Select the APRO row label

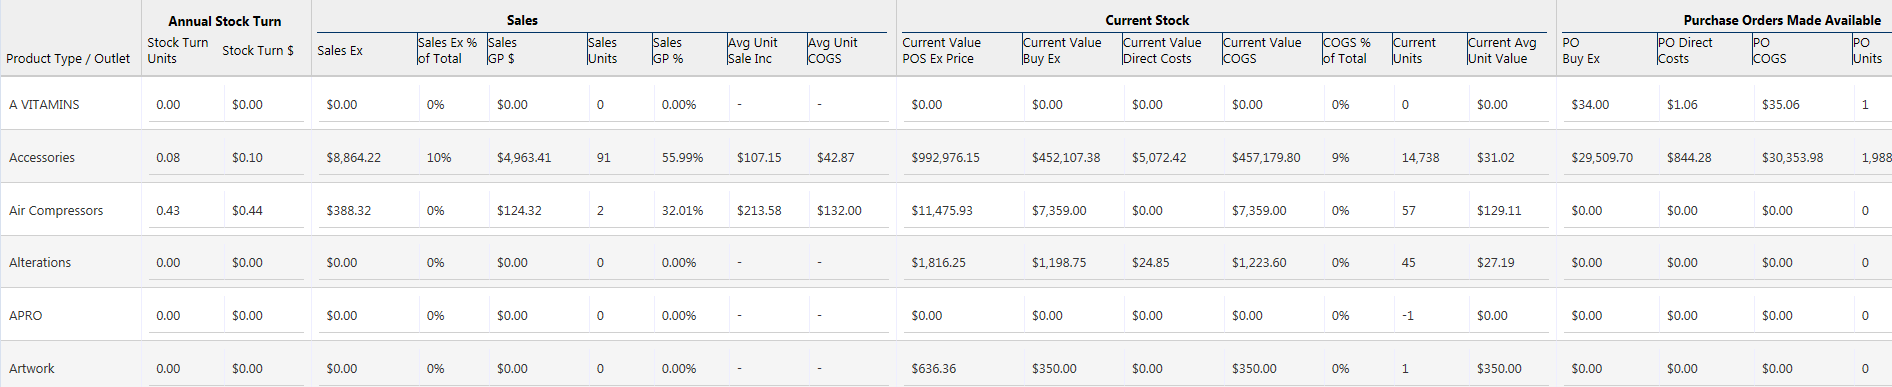pyautogui.click(x=26, y=316)
